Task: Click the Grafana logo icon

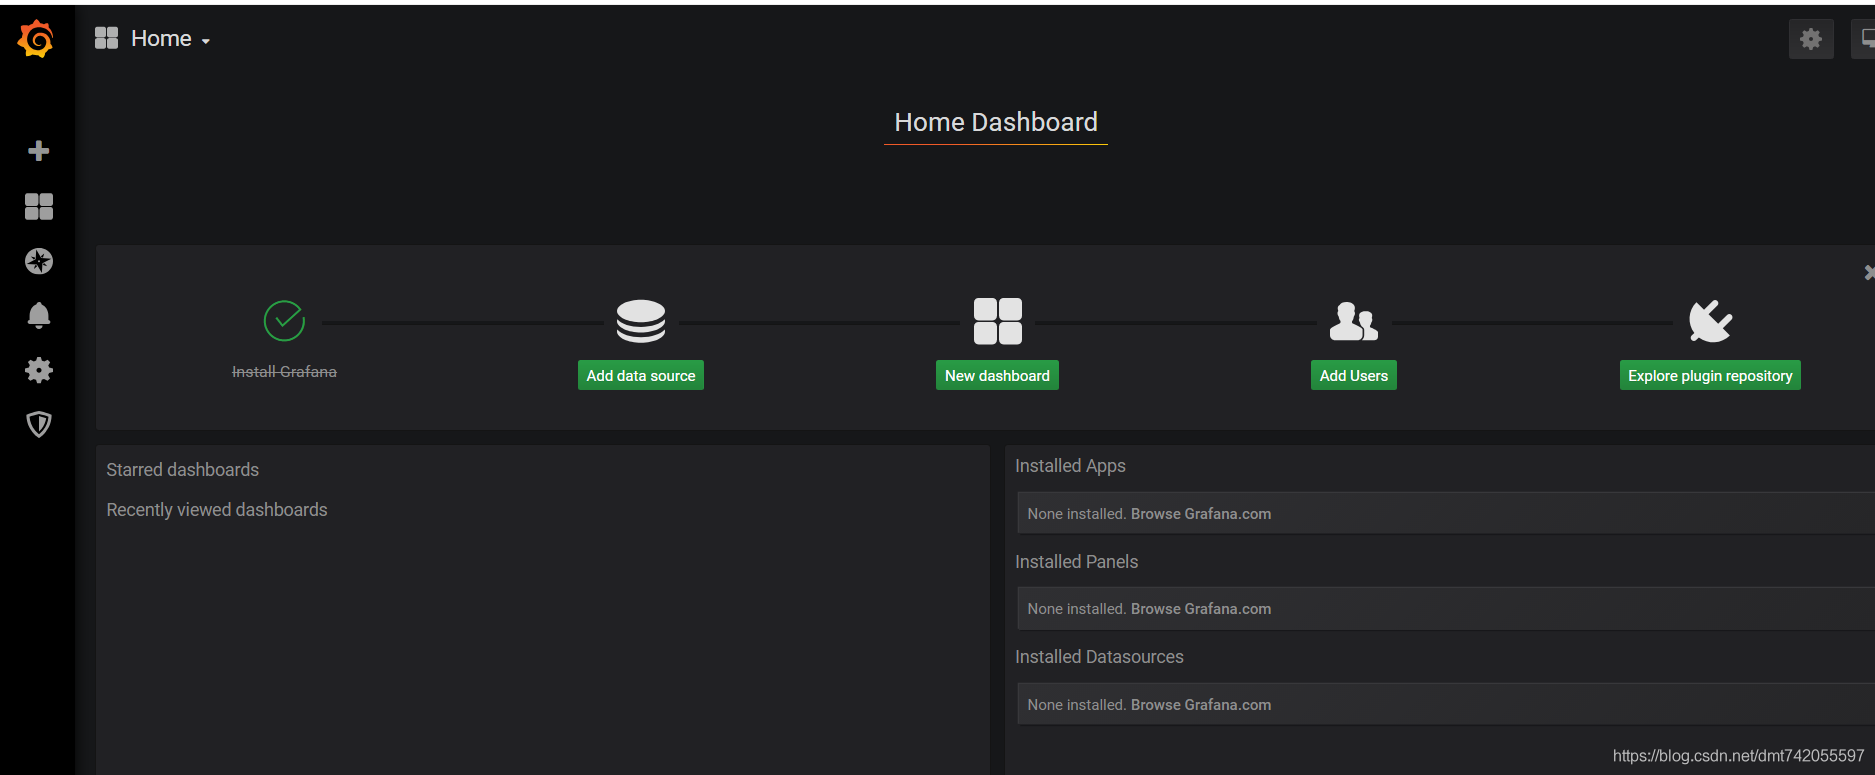Action: 36,39
